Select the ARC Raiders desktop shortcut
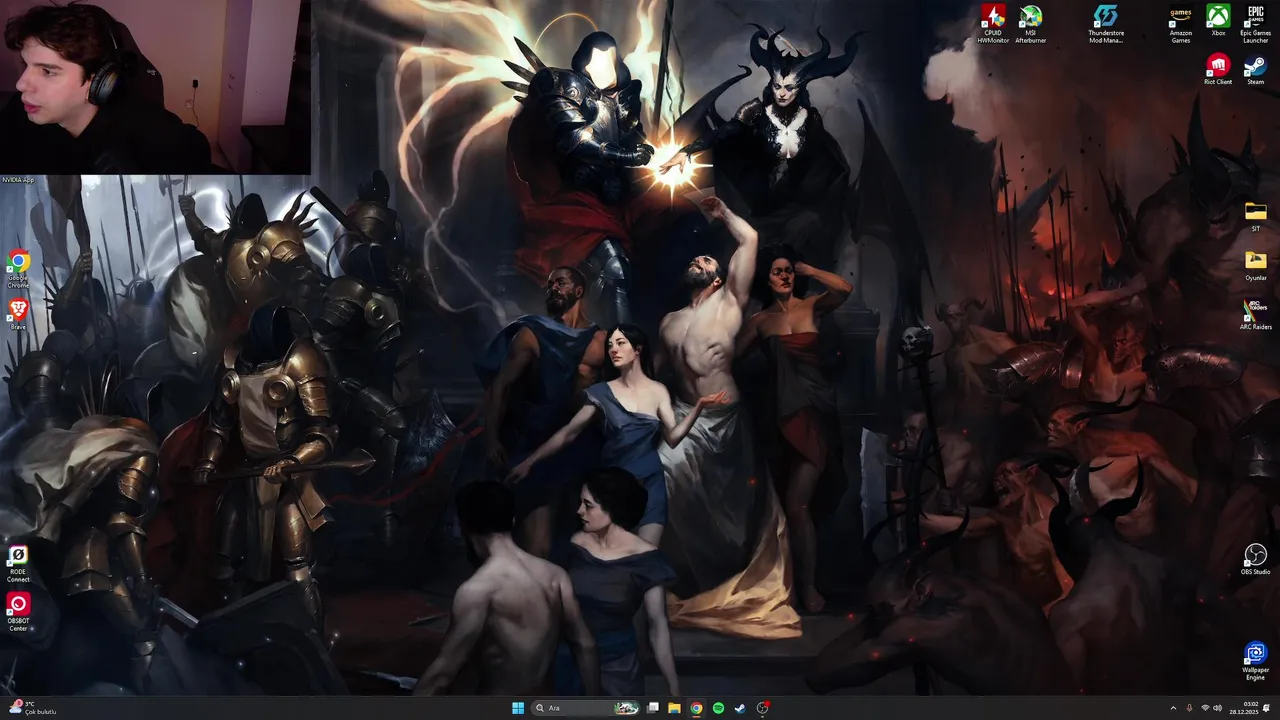Screen dimensions: 1280x720 point(1255,314)
